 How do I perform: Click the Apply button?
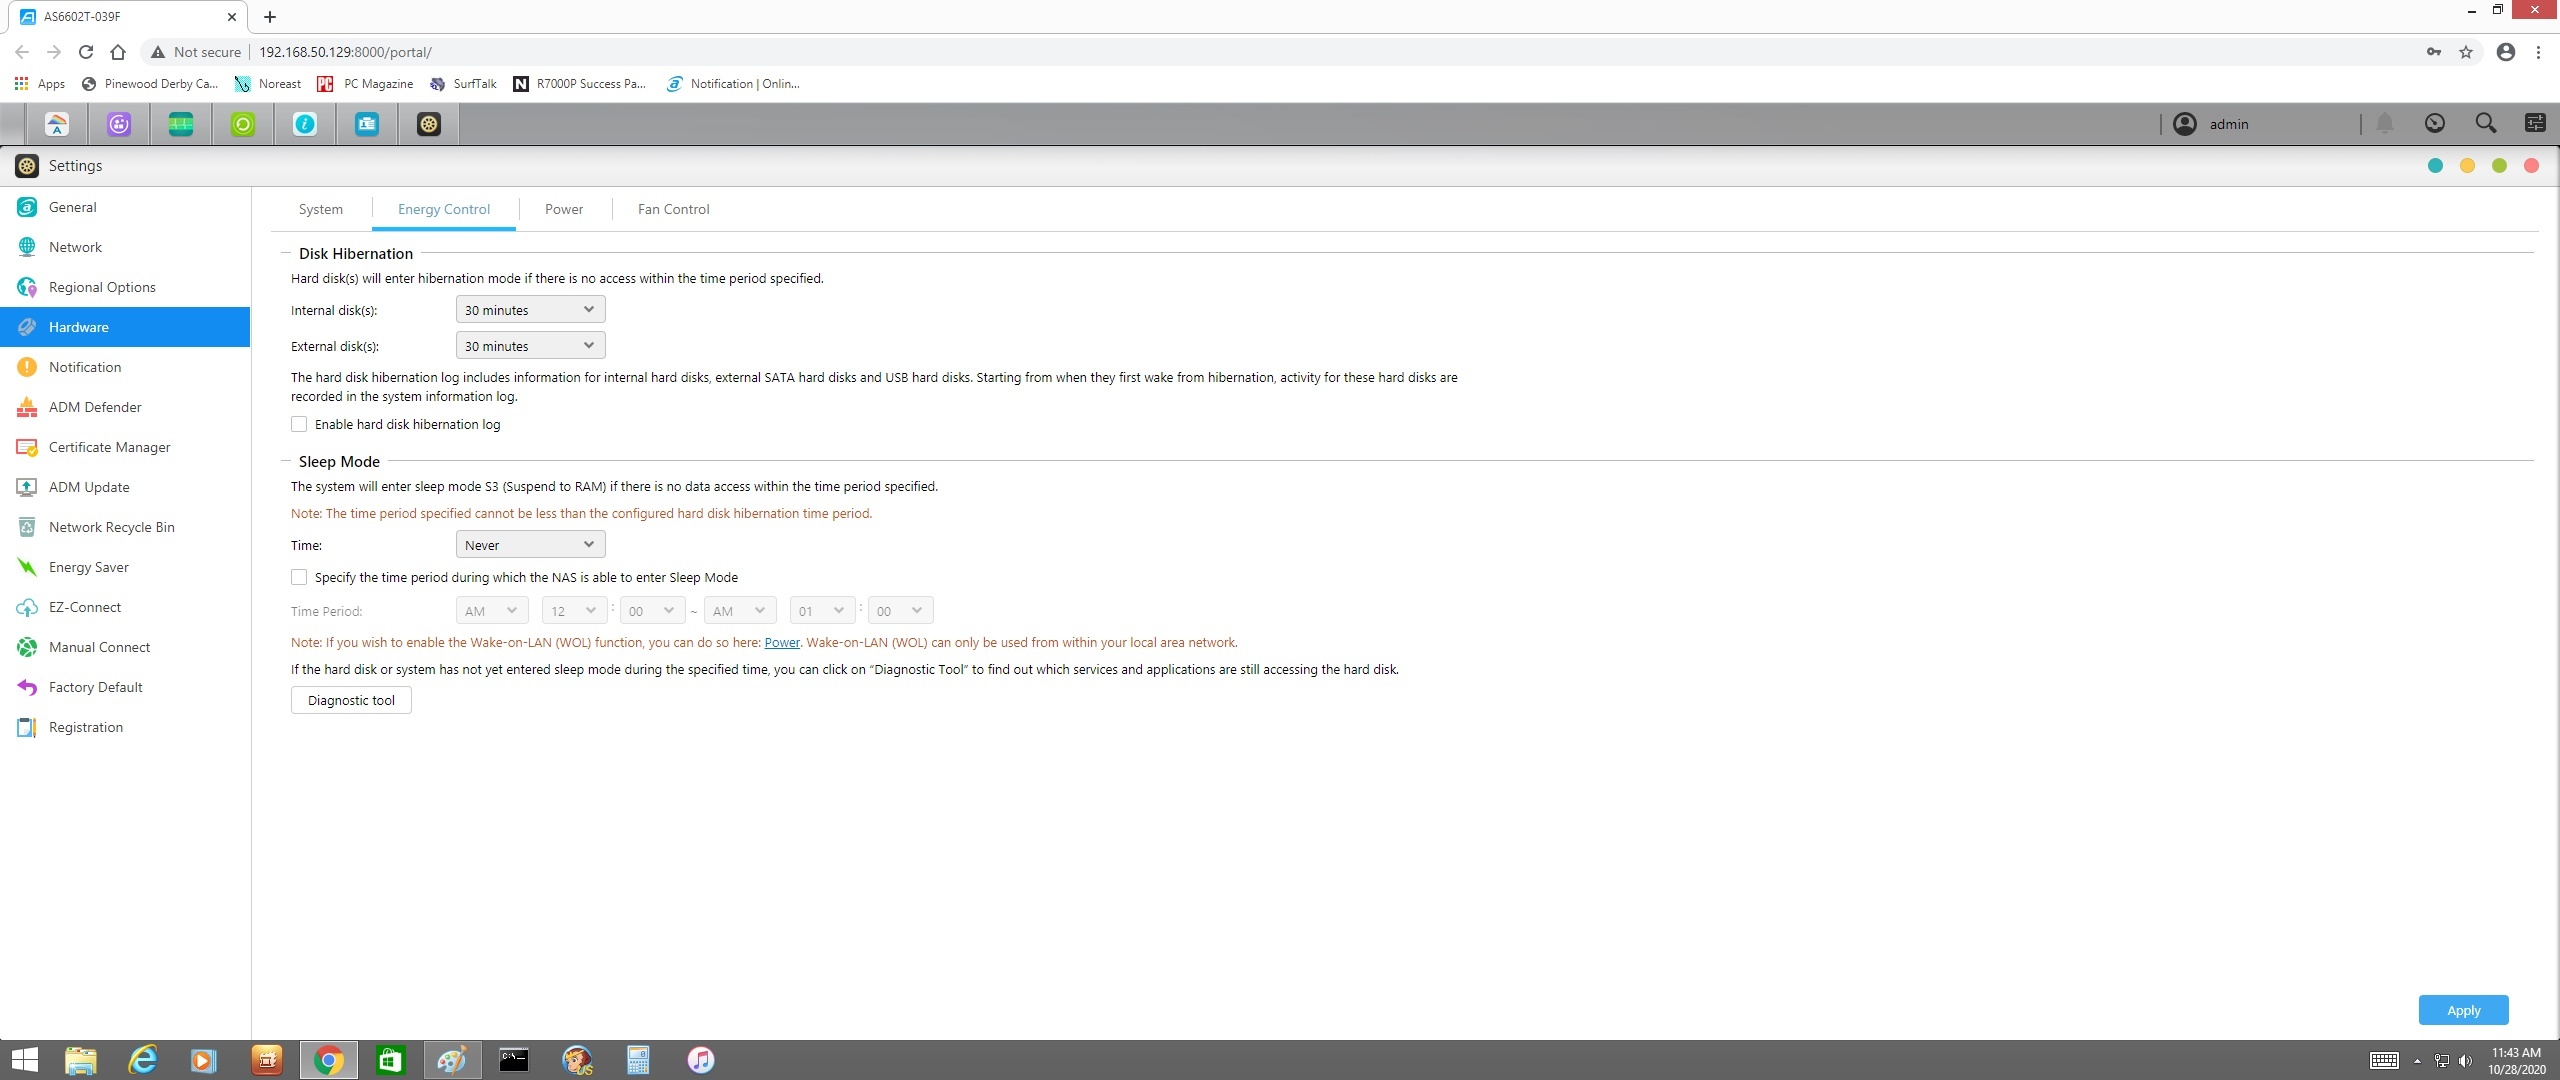point(2462,1010)
